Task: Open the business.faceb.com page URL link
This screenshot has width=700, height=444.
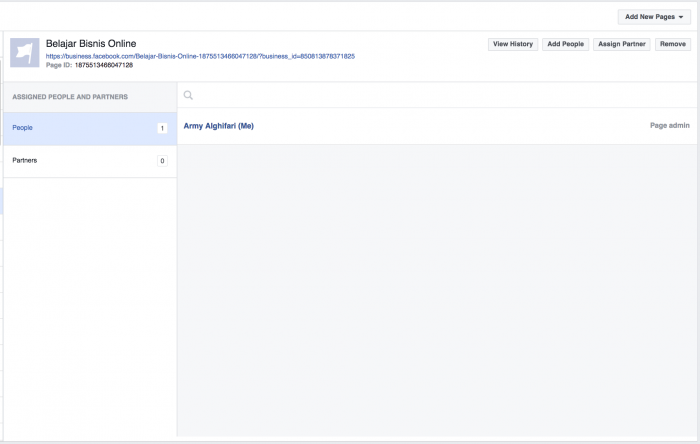Action: tap(200, 56)
